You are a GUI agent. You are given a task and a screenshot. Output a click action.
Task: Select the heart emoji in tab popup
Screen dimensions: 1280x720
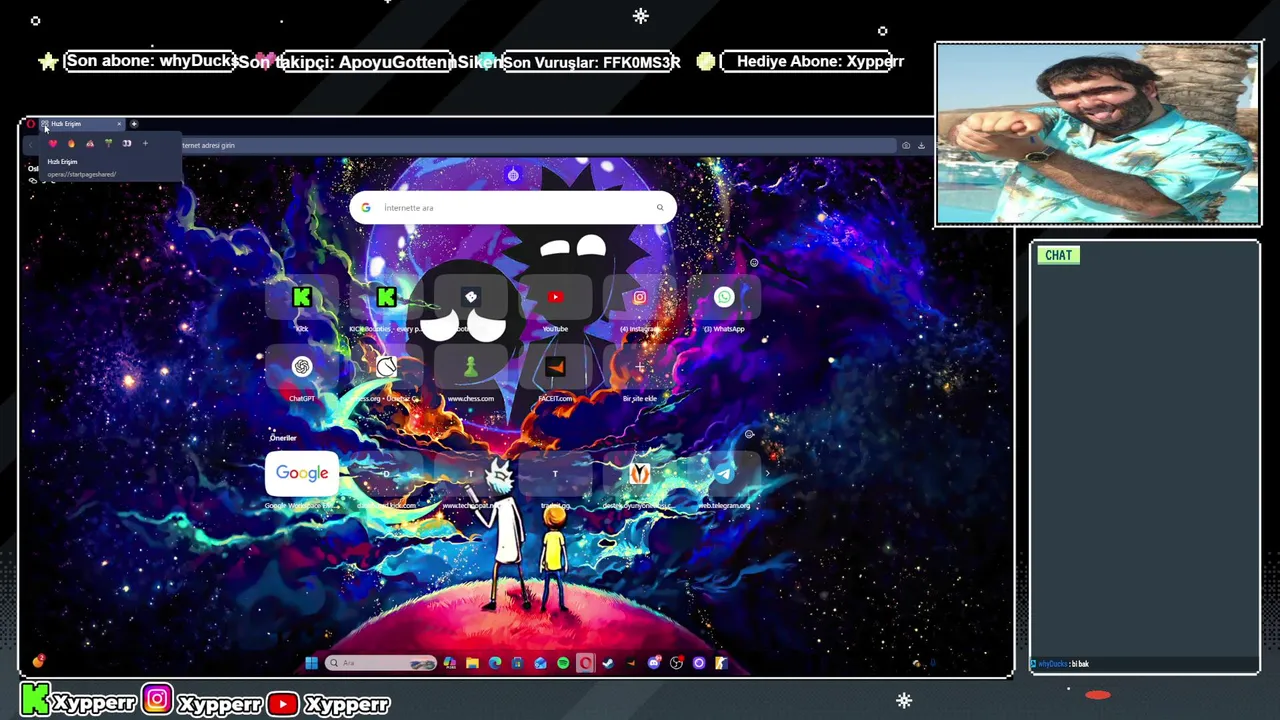(53, 144)
